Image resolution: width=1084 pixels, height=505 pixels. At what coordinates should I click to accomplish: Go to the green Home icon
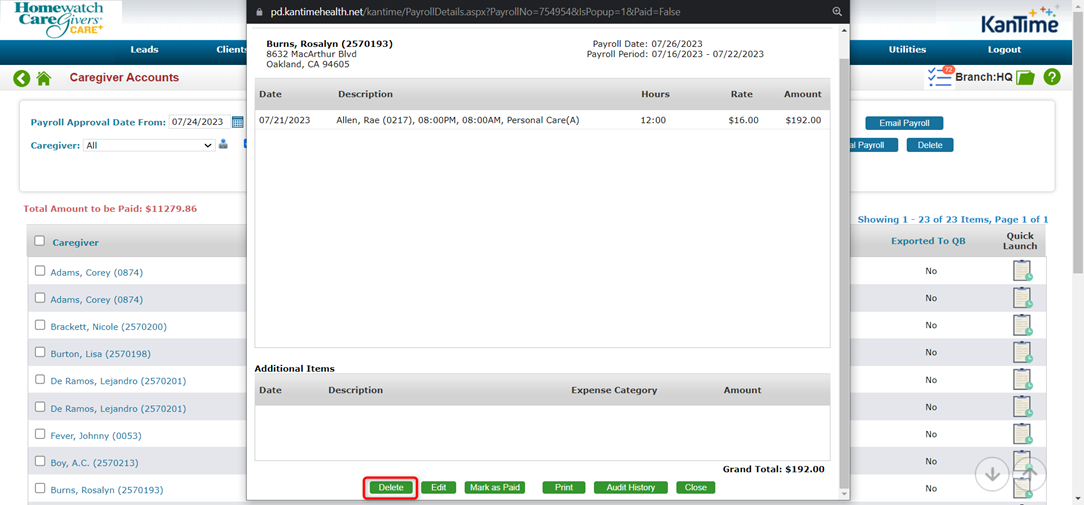click(43, 78)
